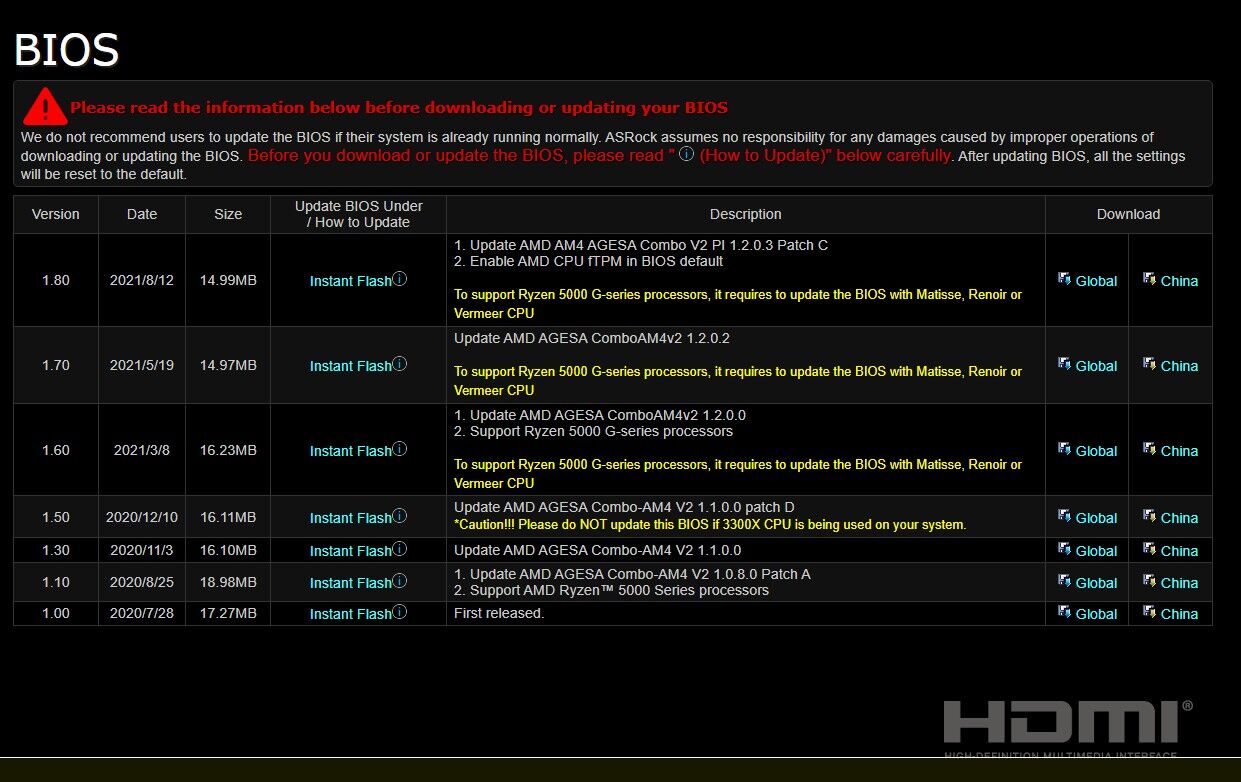Click the date 2020/11/3 cell
Image resolution: width=1241 pixels, height=782 pixels.
click(x=142, y=550)
